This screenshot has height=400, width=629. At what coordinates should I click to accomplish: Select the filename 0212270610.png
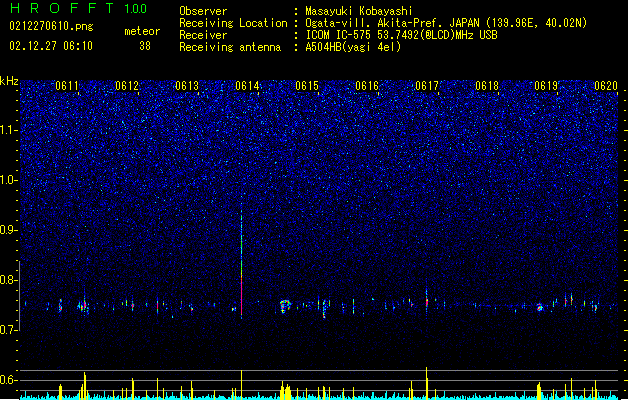click(51, 27)
